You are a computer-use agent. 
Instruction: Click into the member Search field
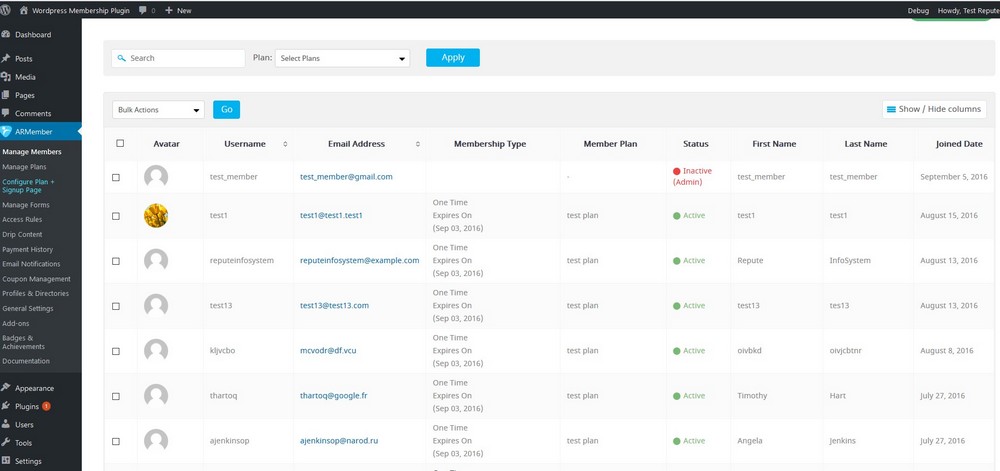coord(178,58)
